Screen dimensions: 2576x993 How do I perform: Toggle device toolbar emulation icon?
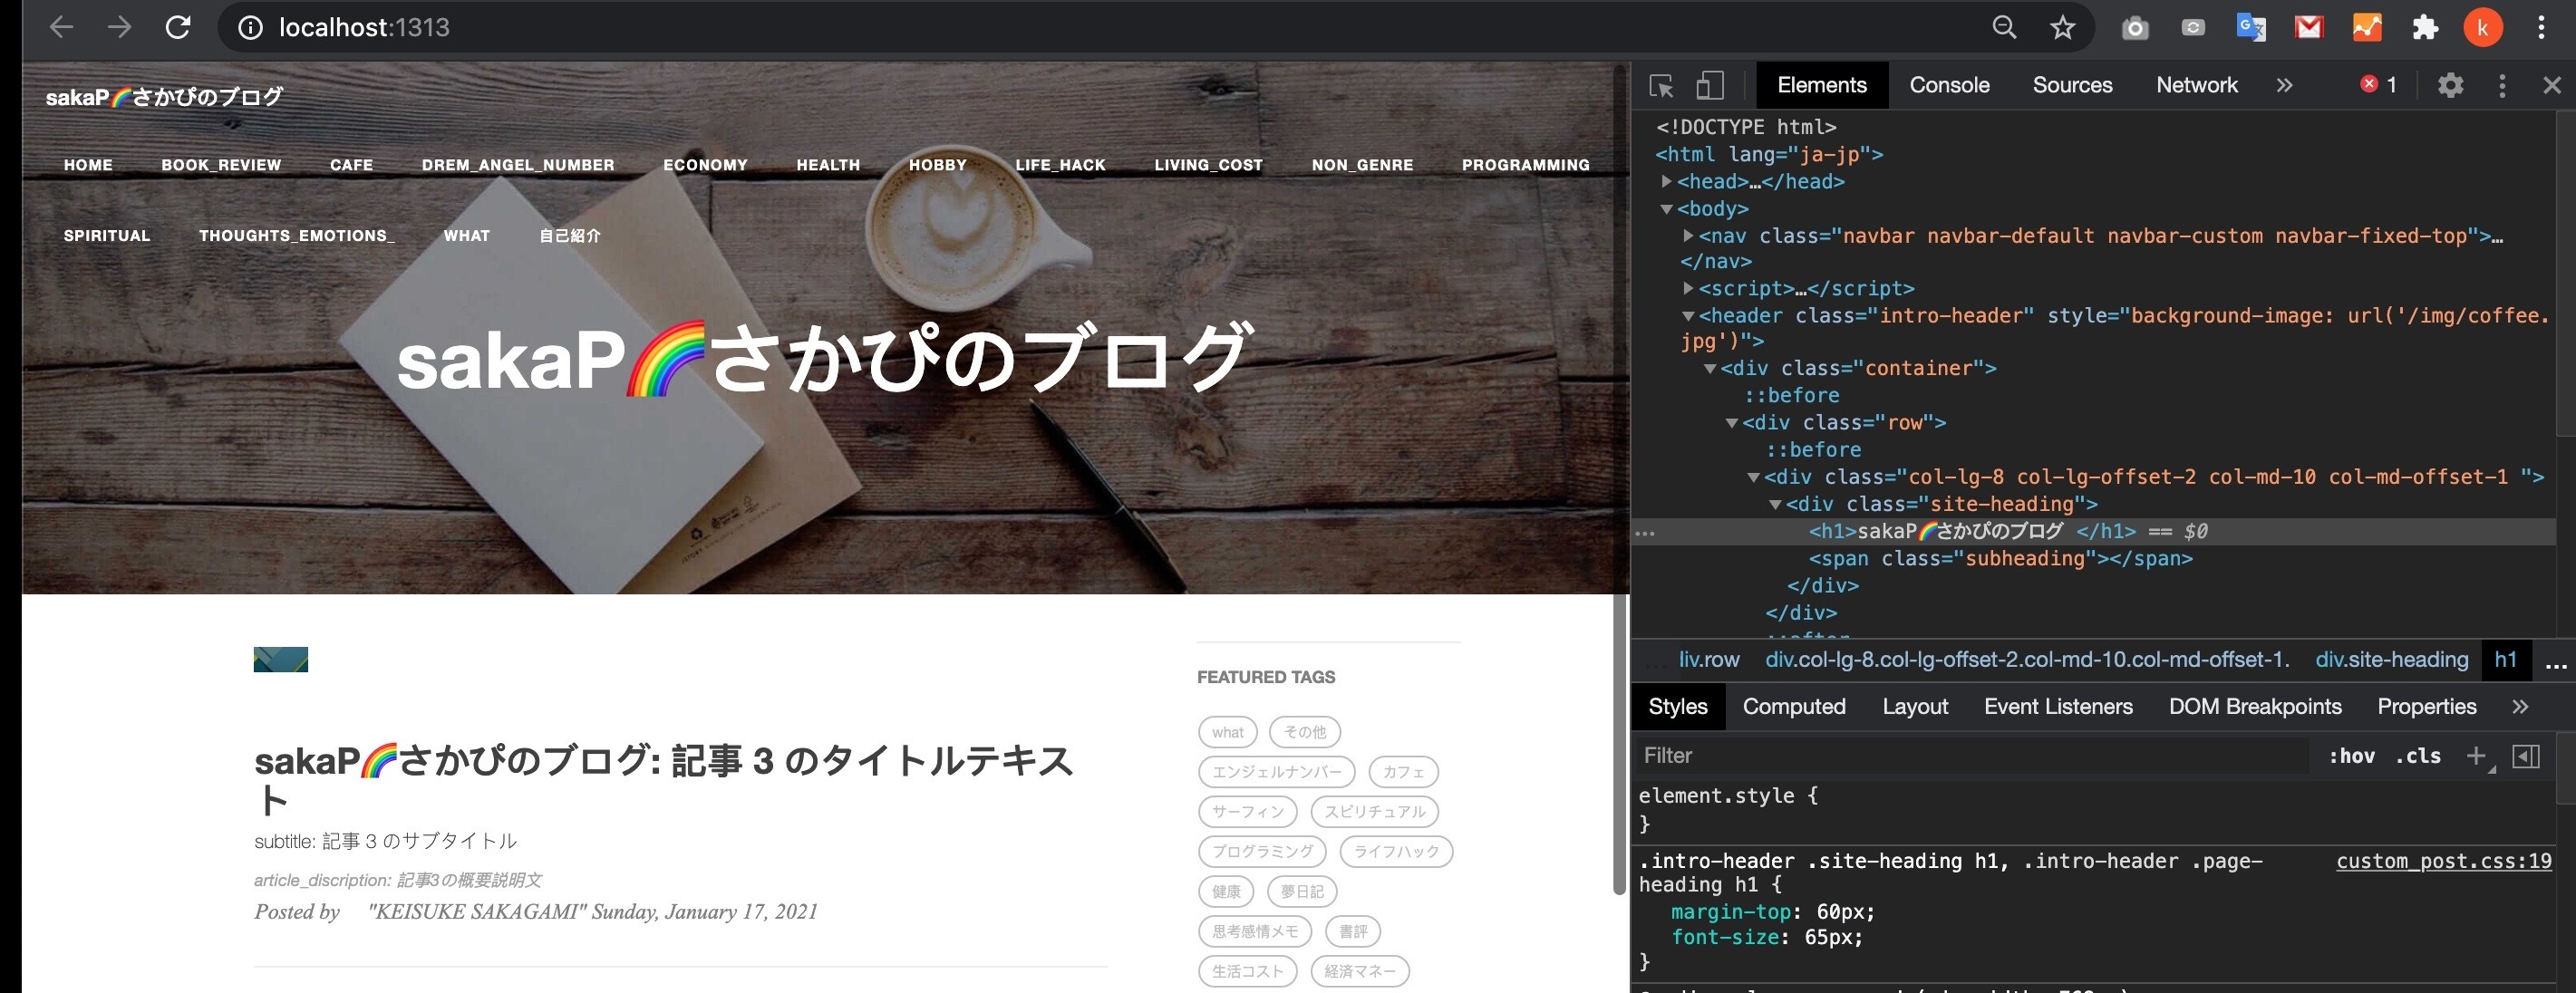click(1710, 86)
